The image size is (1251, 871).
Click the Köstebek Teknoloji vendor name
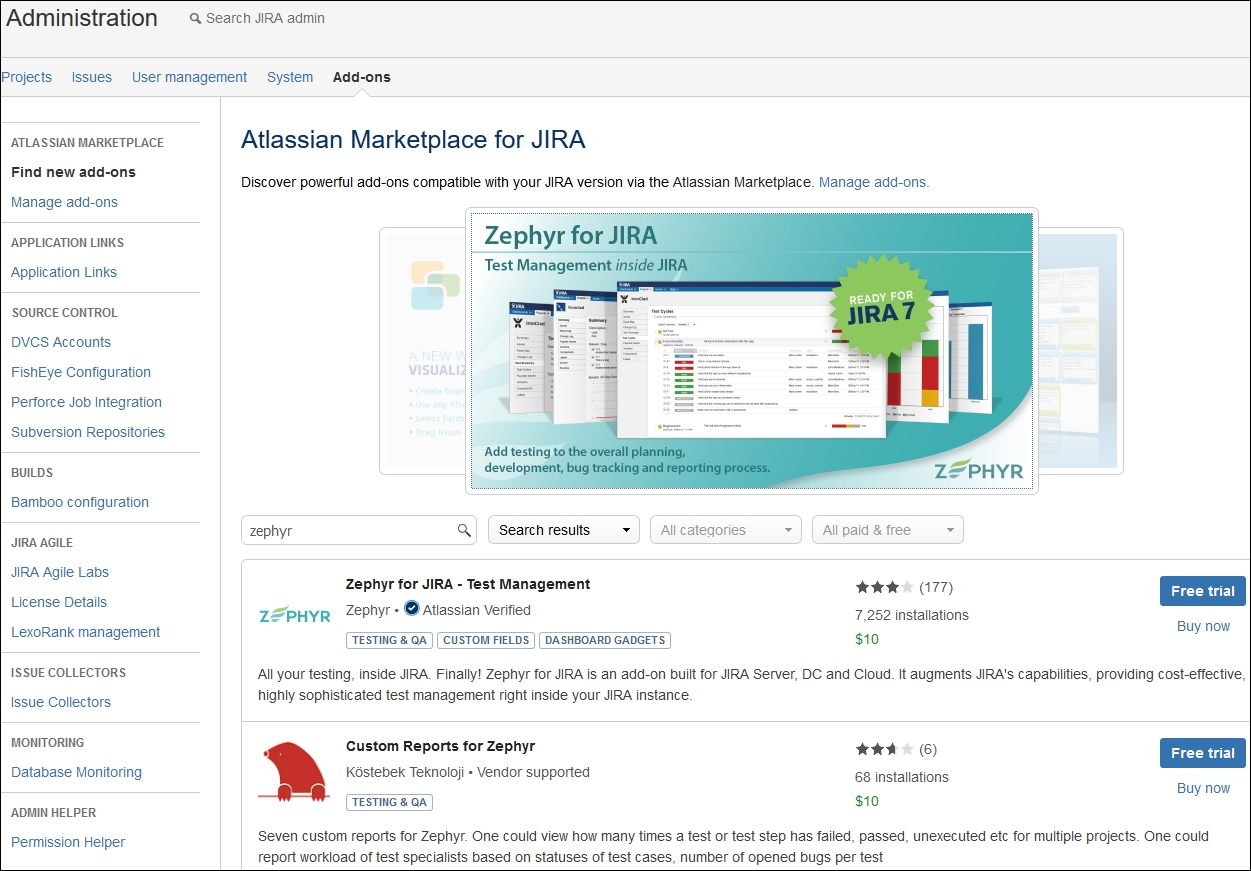click(x=407, y=772)
